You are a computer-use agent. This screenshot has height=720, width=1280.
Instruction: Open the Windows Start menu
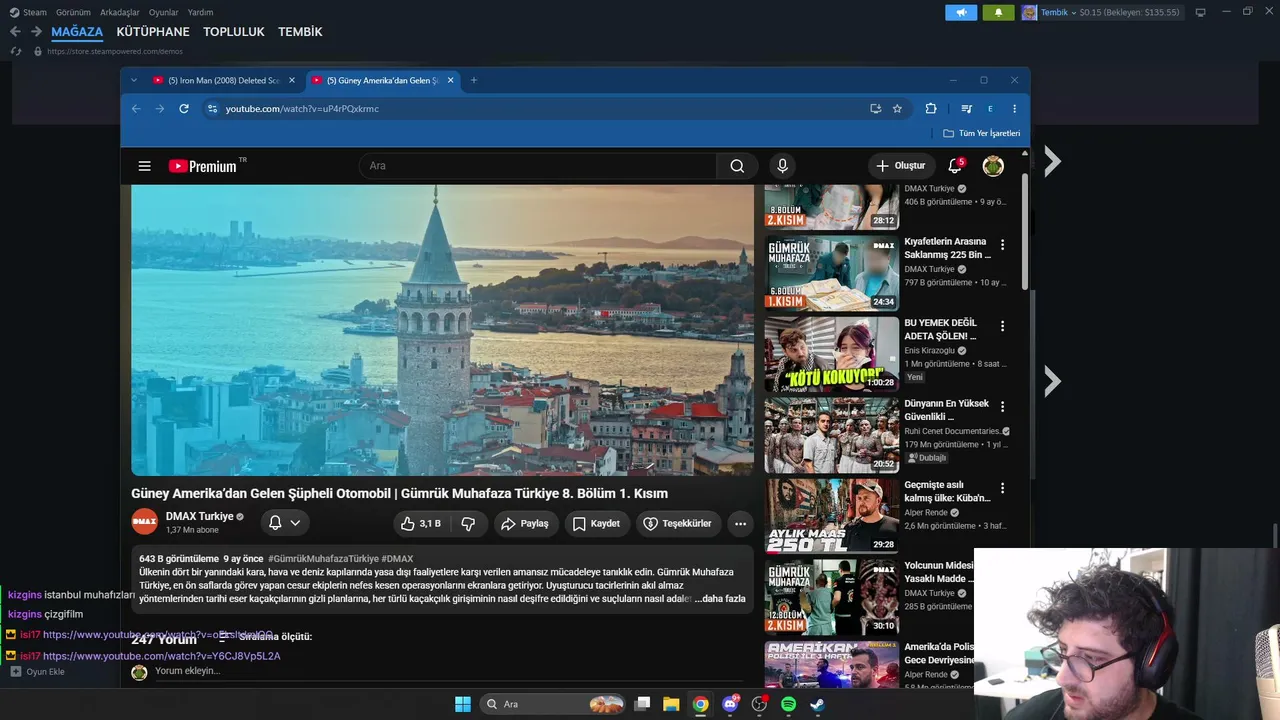coord(463,704)
